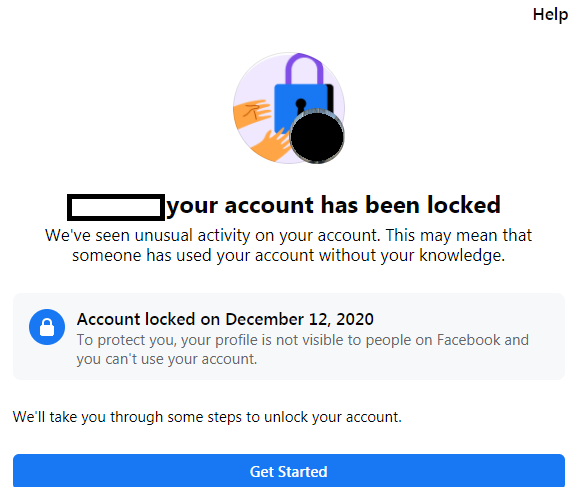Open the Help link
This screenshot has height=487, width=574.
click(x=550, y=15)
